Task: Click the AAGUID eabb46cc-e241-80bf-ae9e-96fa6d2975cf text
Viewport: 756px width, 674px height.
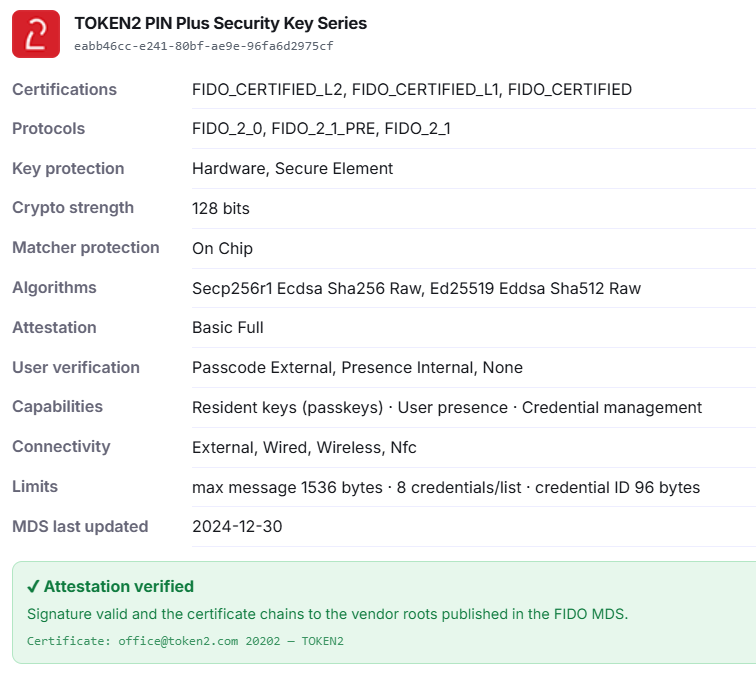Action: 203,46
